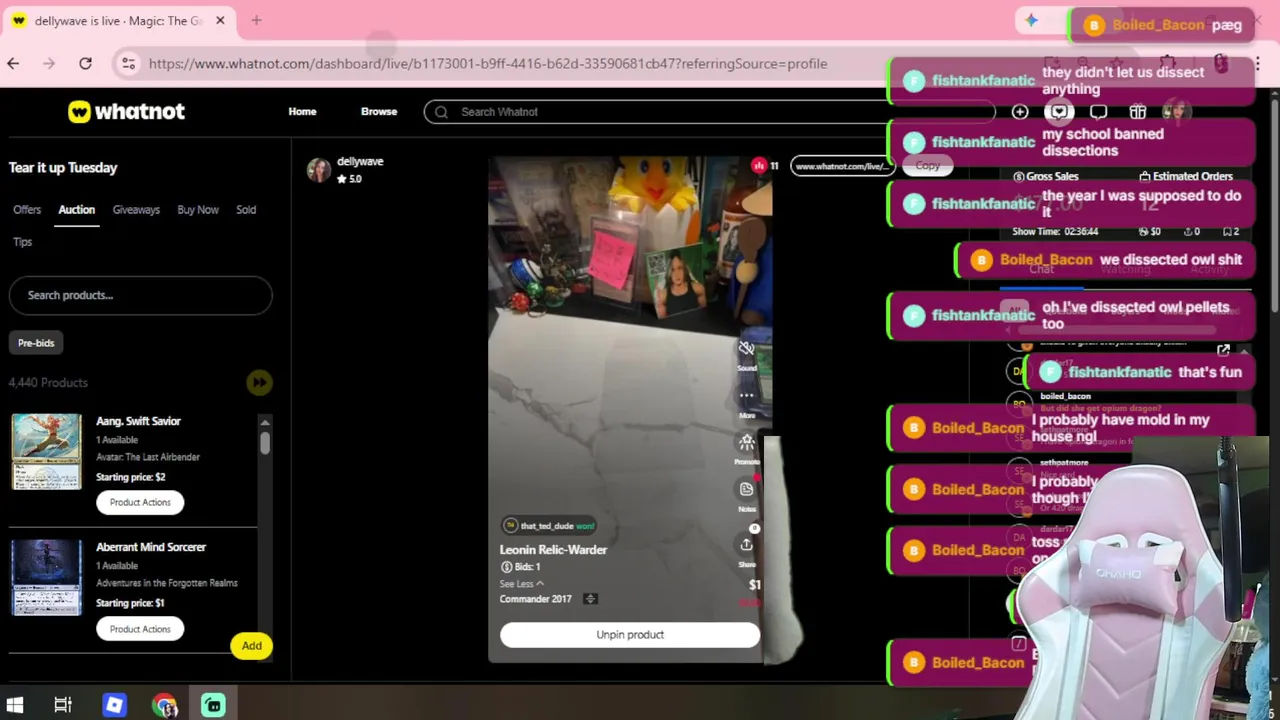
Task: Open the activity heart-bubble icon in header
Action: click(x=1059, y=112)
